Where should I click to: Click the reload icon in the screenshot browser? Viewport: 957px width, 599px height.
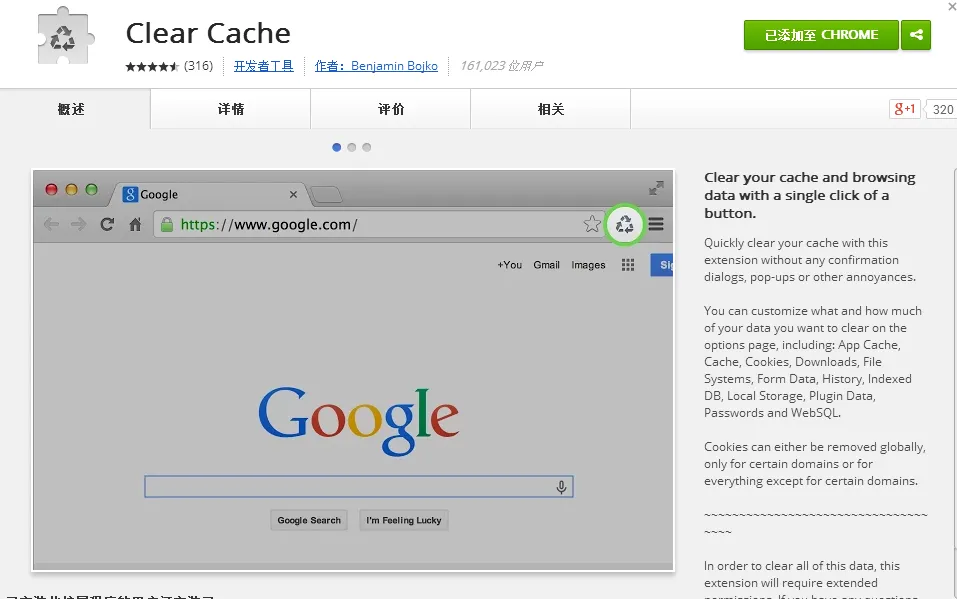pos(107,224)
